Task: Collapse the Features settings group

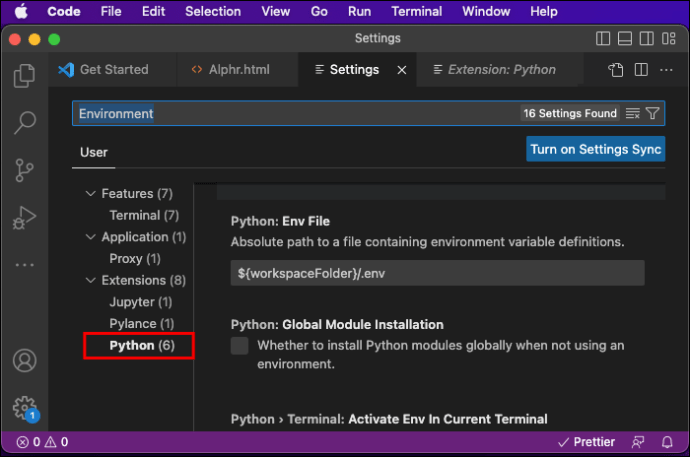Action: 90,194
